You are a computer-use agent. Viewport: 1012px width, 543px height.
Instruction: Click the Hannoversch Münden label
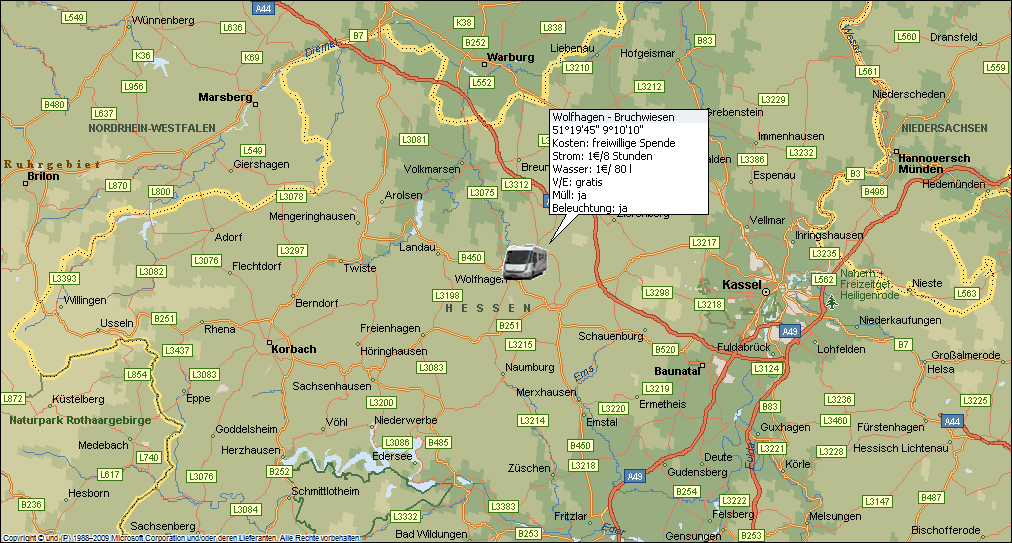933,164
